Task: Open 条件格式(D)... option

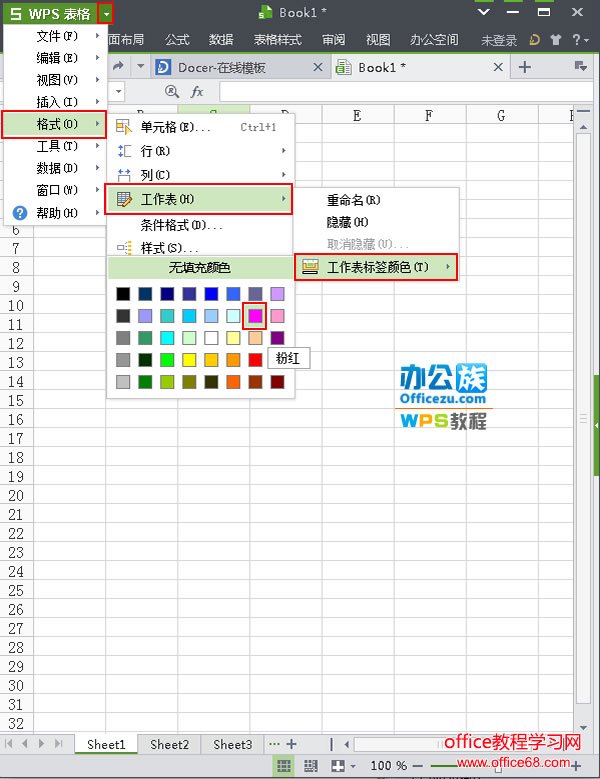Action: [200, 225]
